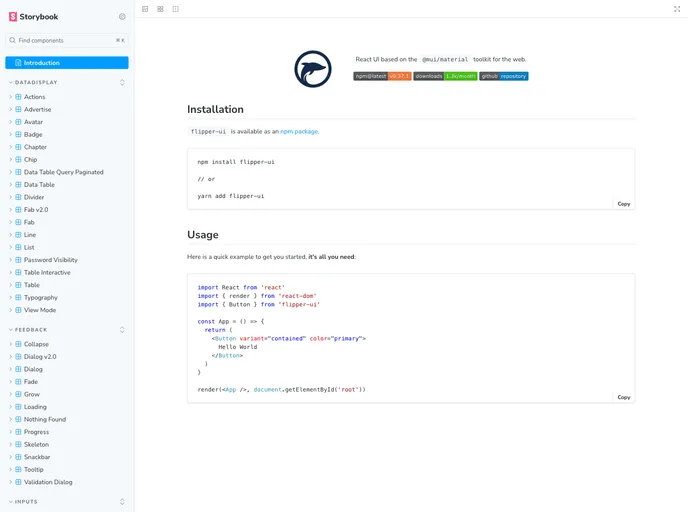Click the Introduction document icon
The height and width of the screenshot is (512, 688).
pyautogui.click(x=18, y=63)
